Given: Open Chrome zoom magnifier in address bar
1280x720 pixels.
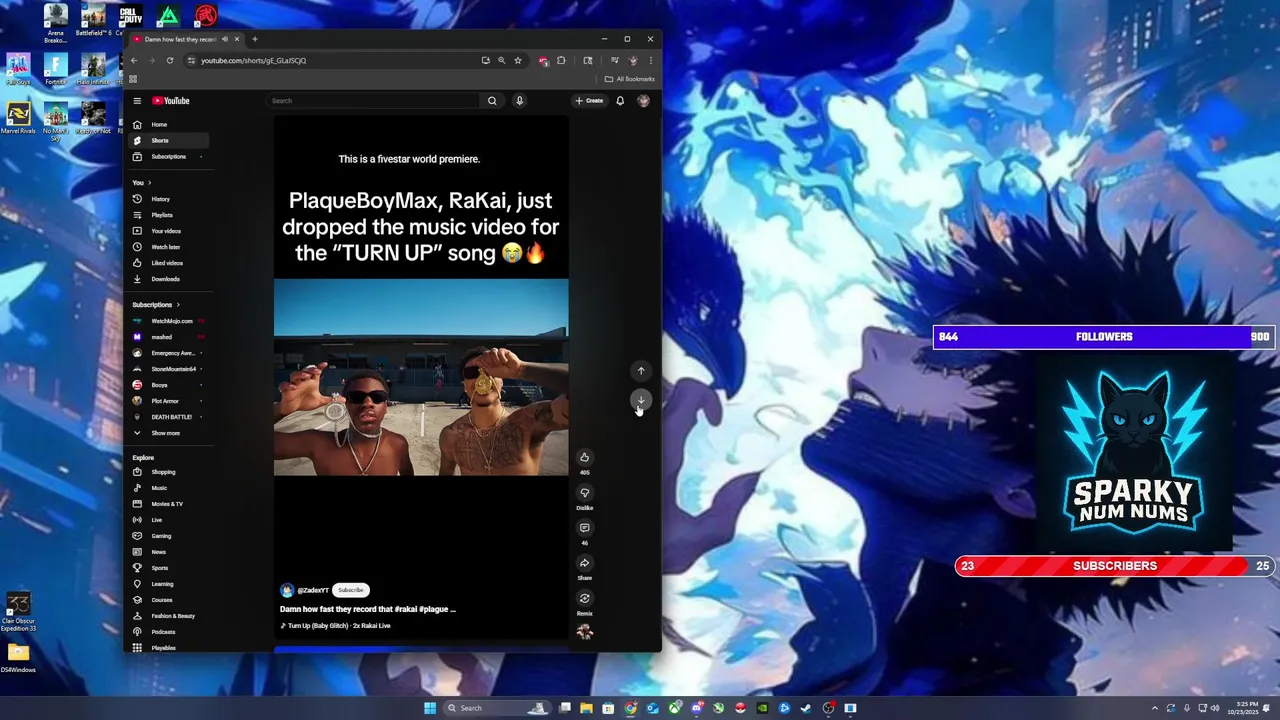Looking at the screenshot, I should coord(502,60).
